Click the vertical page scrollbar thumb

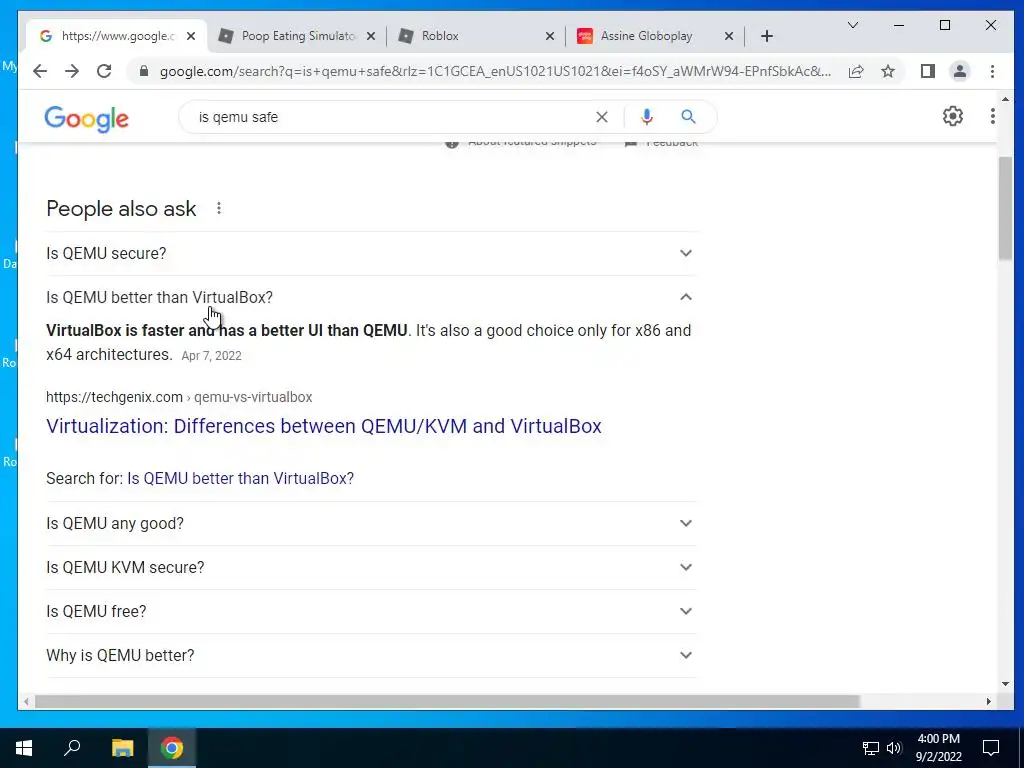coord(1005,209)
